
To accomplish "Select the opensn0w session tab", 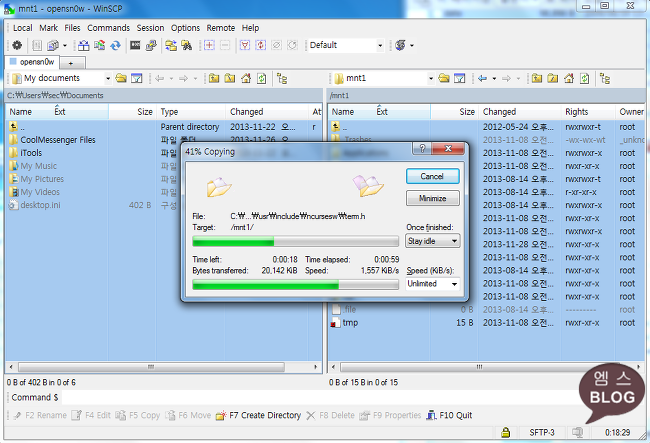I will point(32,62).
